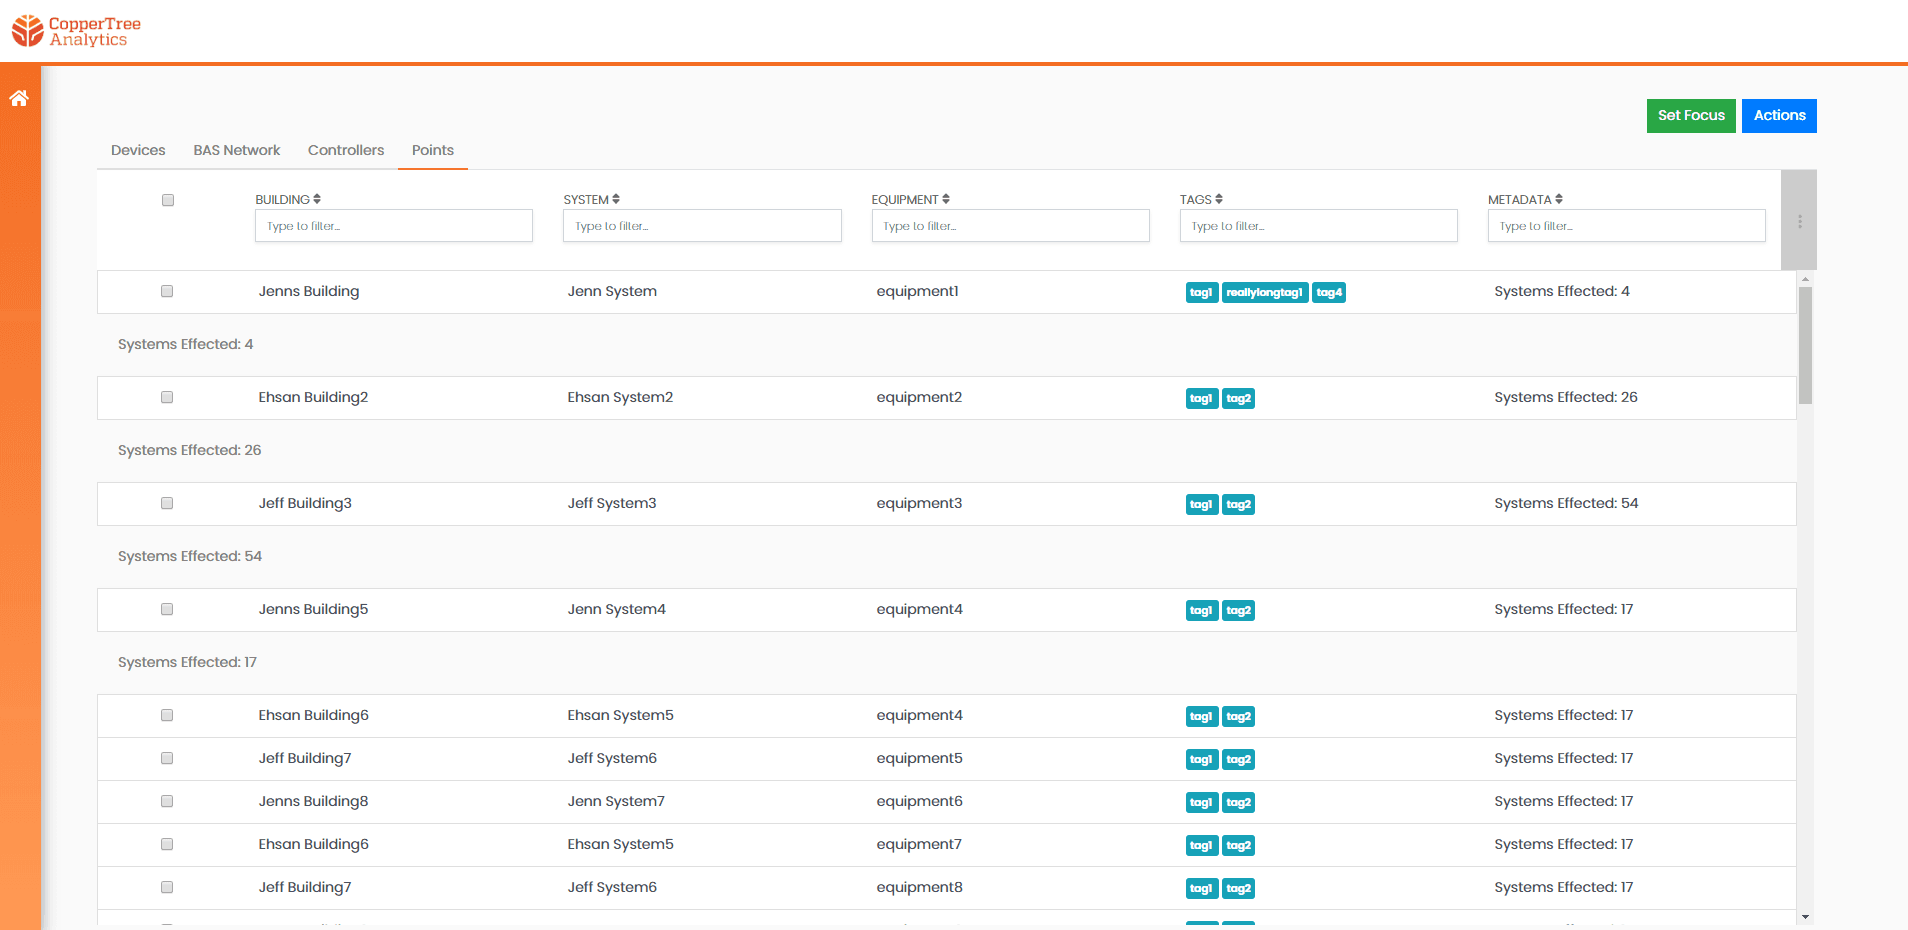This screenshot has height=930, width=1908.
Task: Click the 'equipment3' cell
Action: 919,503
